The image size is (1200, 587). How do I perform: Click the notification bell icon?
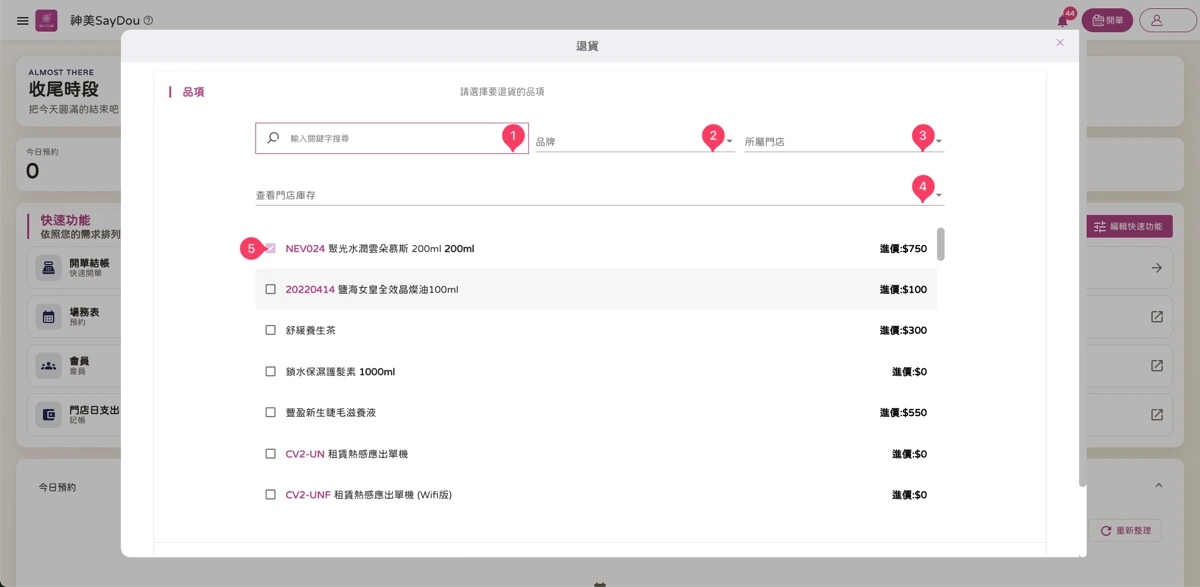1063,21
